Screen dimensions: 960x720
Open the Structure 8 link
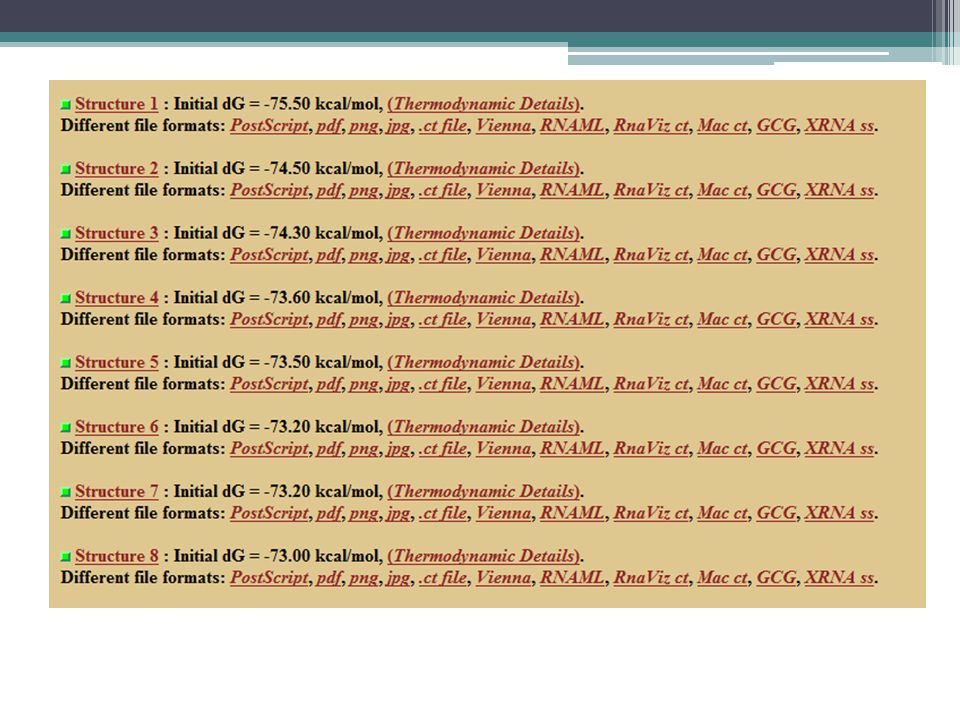coord(116,556)
